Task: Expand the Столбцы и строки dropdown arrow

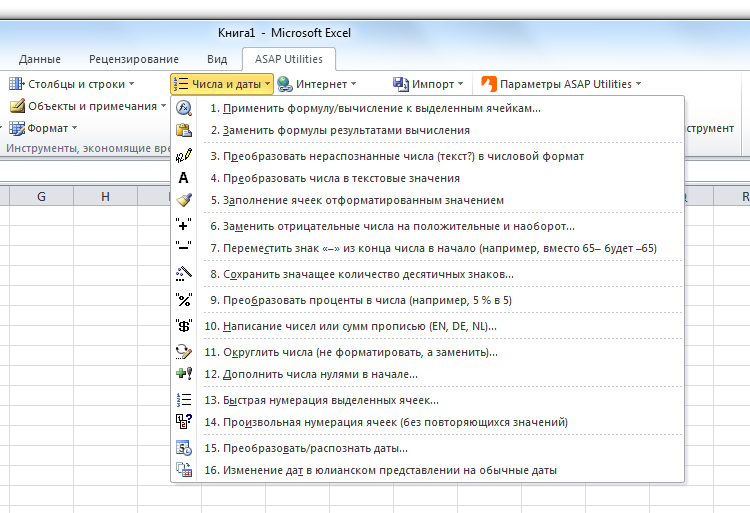Action: coord(132,84)
